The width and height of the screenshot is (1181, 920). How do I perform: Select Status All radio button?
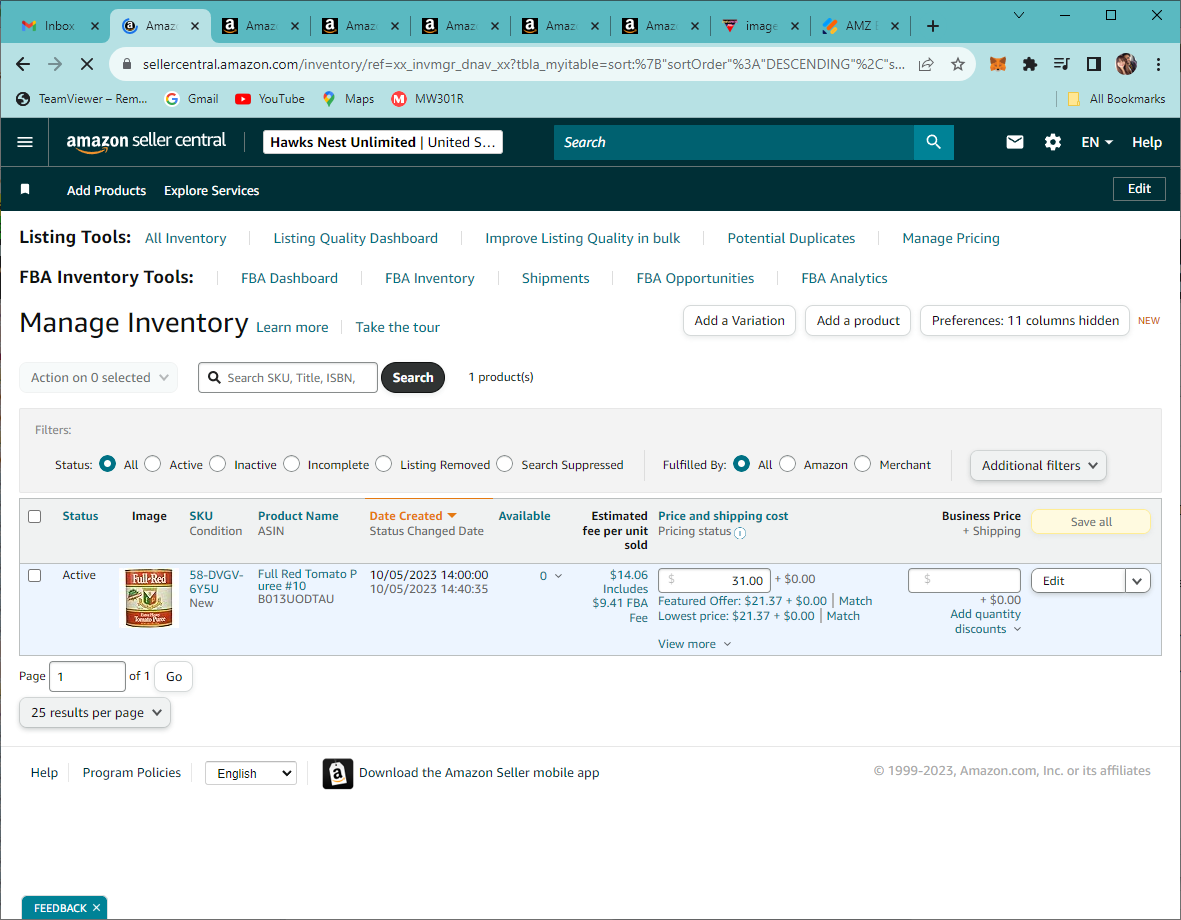coord(107,464)
